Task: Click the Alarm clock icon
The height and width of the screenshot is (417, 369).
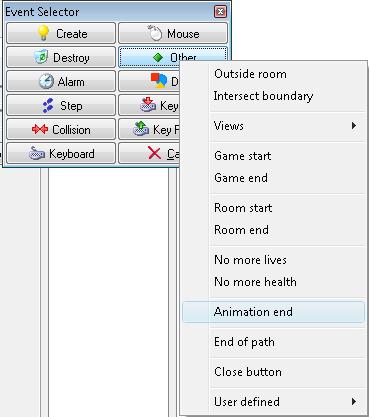Action: click(x=46, y=81)
